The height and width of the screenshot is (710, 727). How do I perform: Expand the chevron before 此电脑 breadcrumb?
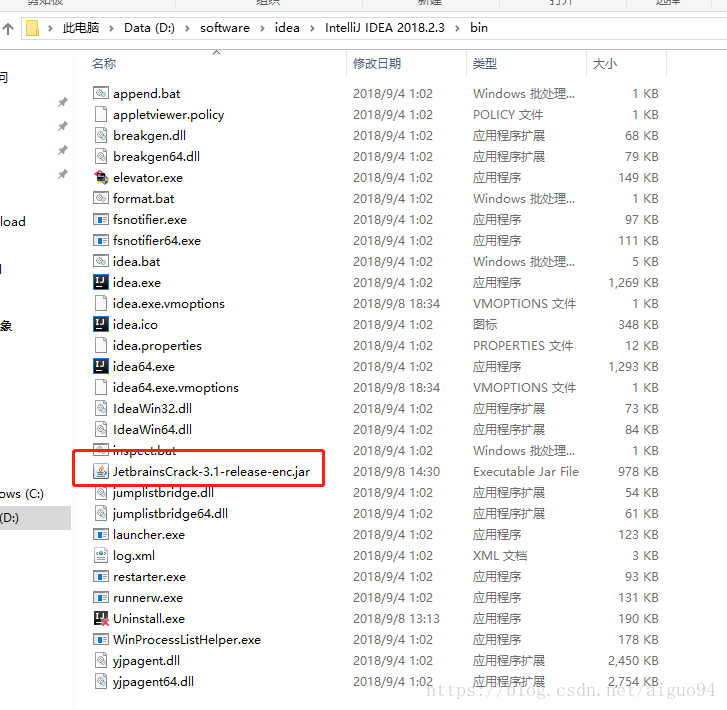click(50, 28)
